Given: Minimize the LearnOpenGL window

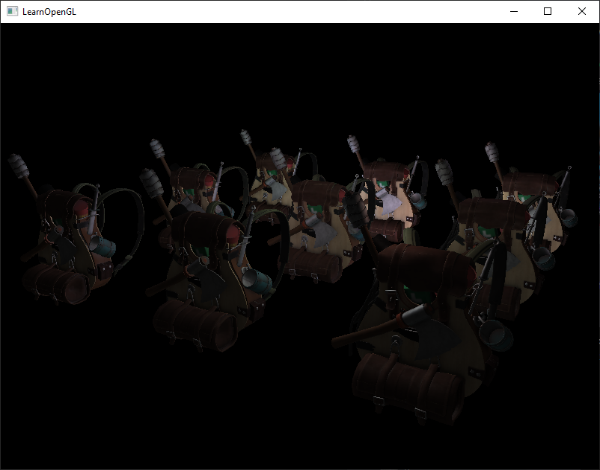Looking at the screenshot, I should [513, 11].
